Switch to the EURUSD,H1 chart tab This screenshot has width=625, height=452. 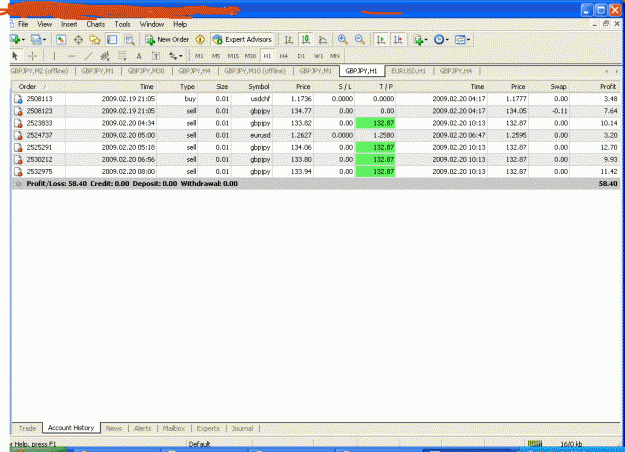pos(409,71)
